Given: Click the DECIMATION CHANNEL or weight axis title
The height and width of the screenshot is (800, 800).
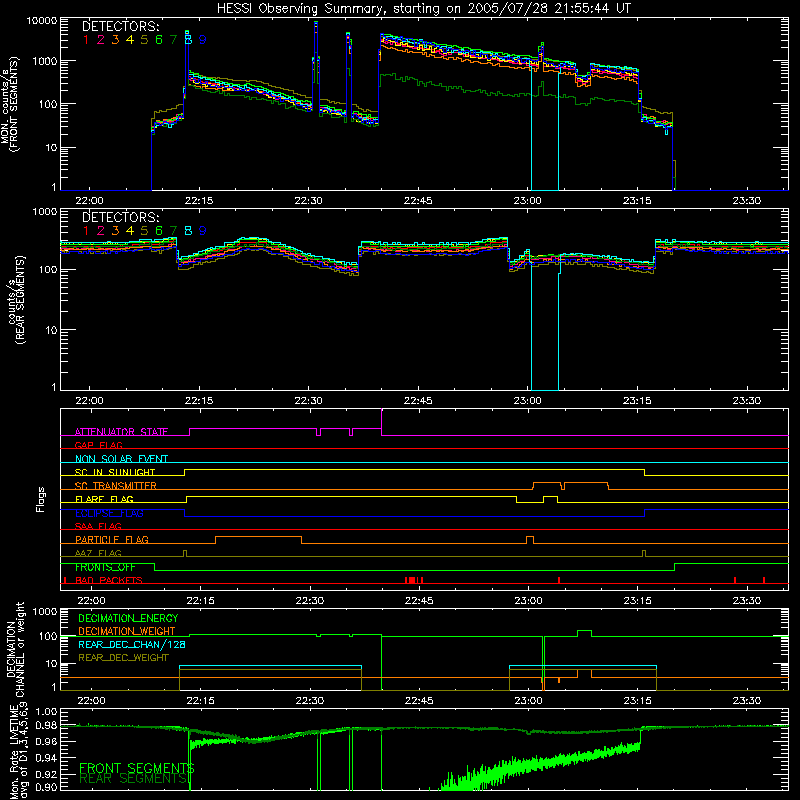Looking at the screenshot, I should pyautogui.click(x=15, y=649).
